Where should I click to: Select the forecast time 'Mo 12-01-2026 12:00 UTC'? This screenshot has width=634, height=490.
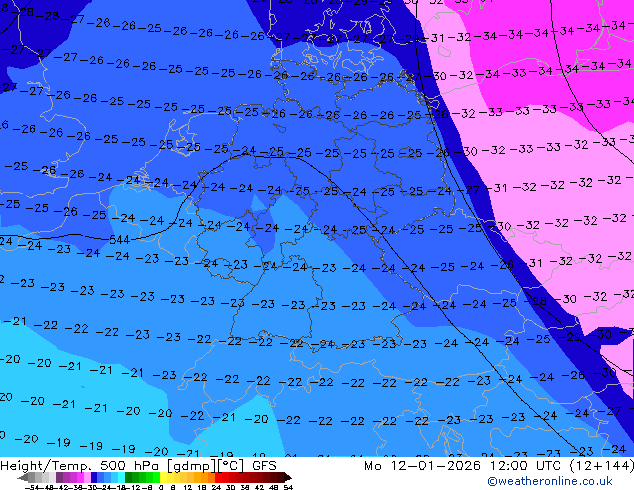click(x=463, y=466)
